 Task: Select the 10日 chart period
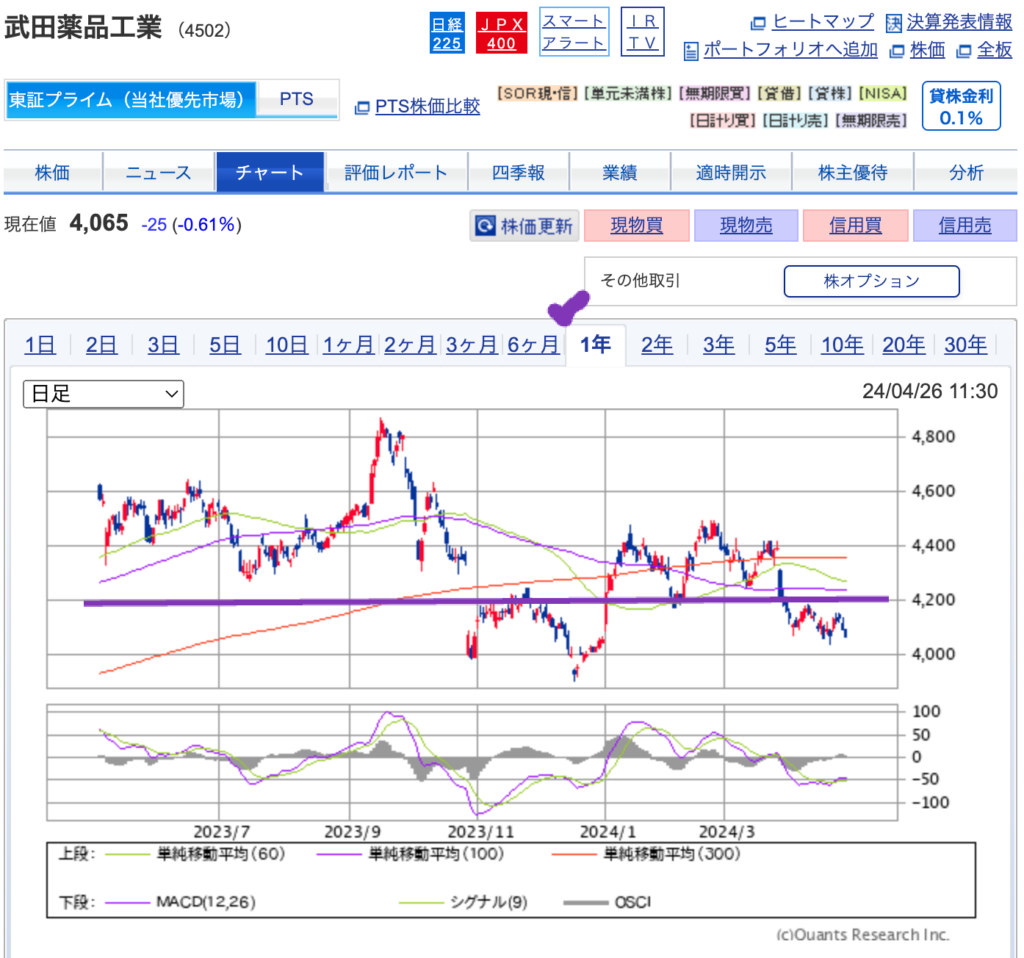287,345
